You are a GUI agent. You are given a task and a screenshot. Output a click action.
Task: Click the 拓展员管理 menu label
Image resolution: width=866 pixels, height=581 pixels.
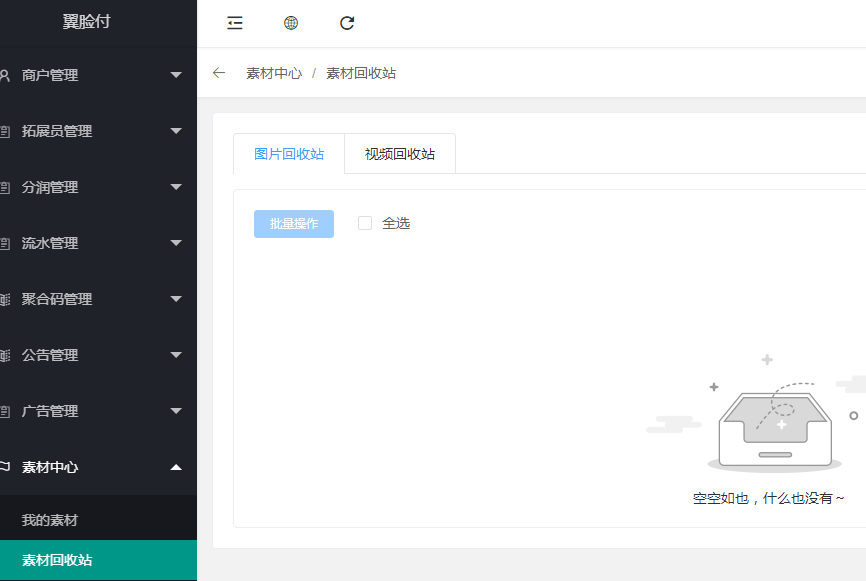pyautogui.click(x=57, y=131)
